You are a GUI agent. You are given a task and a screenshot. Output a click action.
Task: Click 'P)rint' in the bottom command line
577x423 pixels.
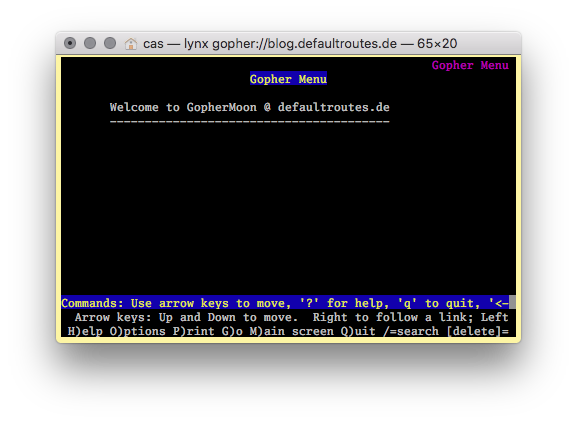[x=194, y=331]
